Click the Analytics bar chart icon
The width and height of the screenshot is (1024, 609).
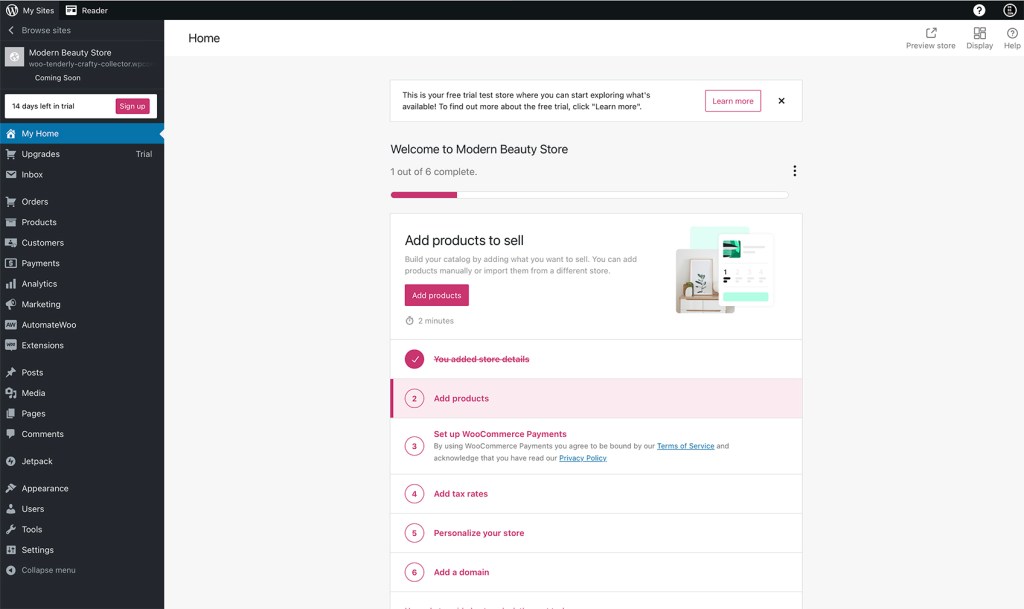[10, 283]
